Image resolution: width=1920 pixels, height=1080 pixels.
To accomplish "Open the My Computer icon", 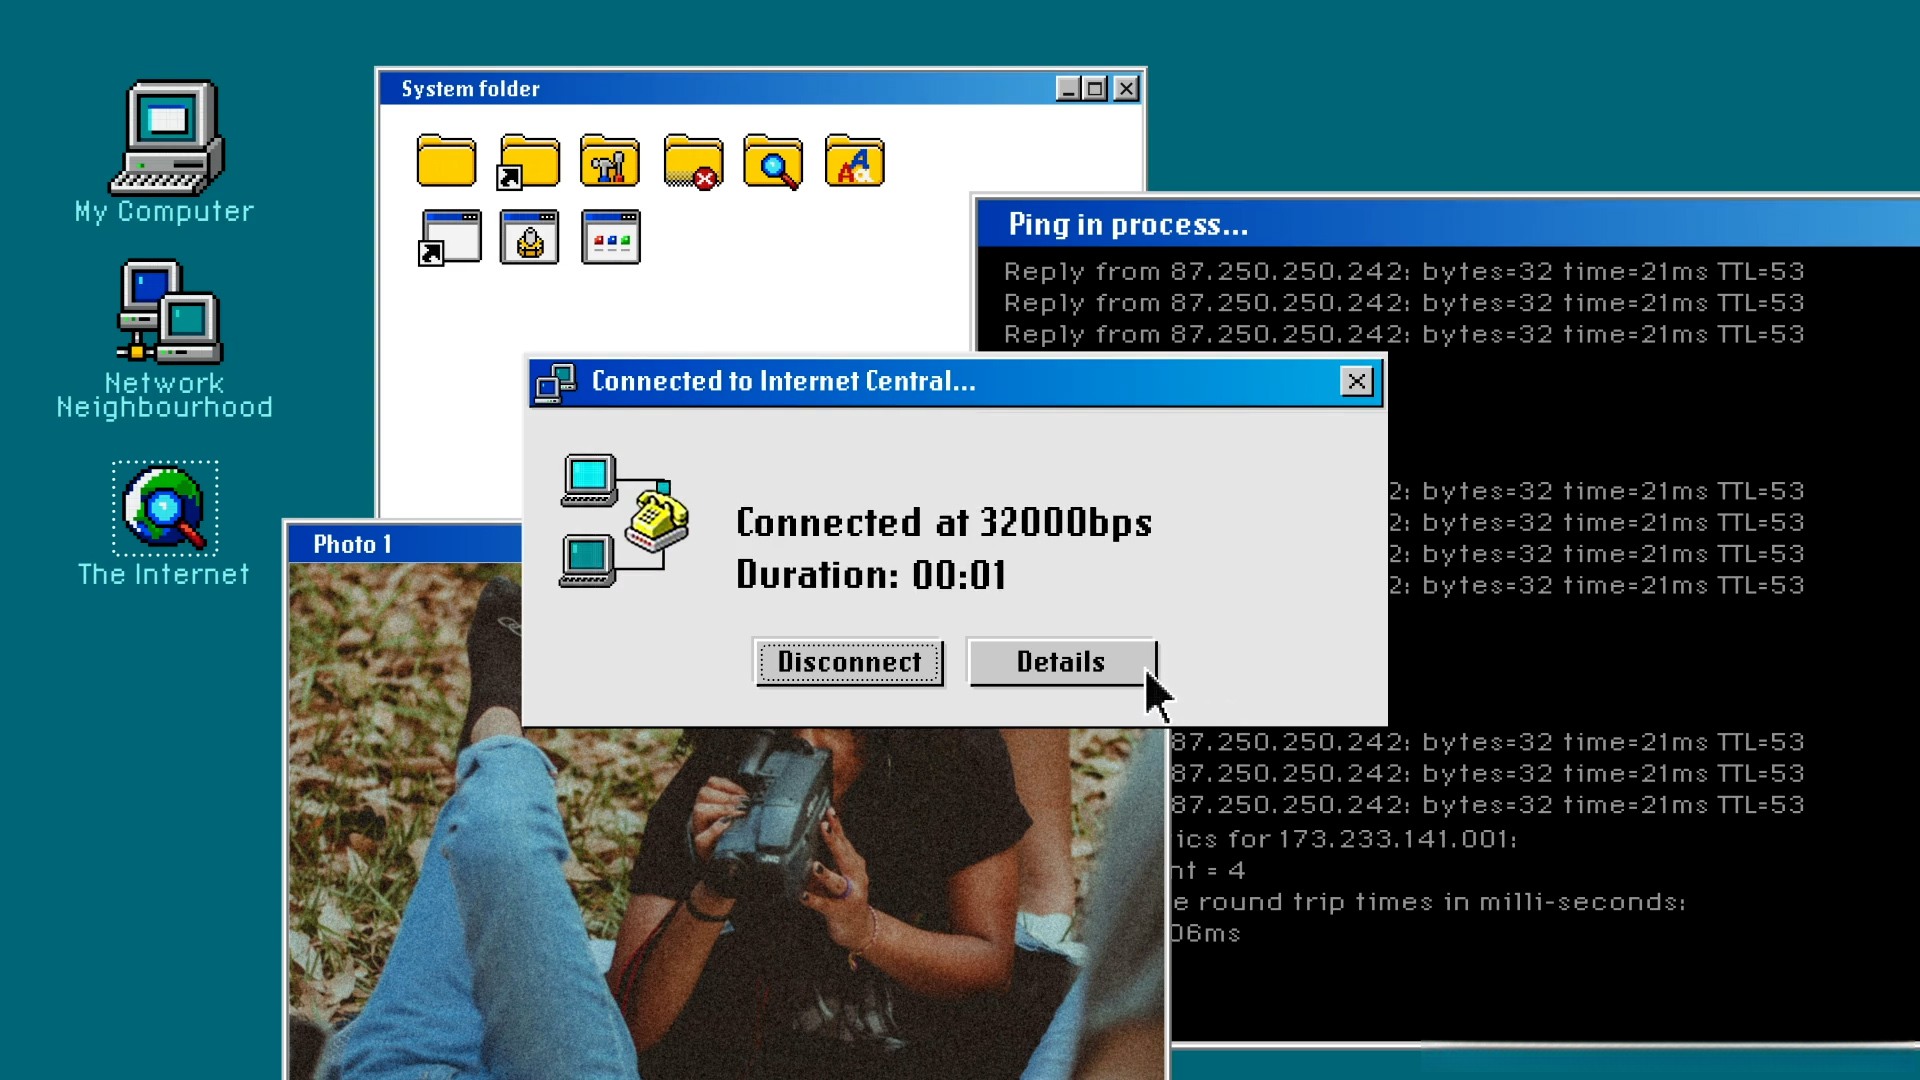I will click(x=164, y=149).
